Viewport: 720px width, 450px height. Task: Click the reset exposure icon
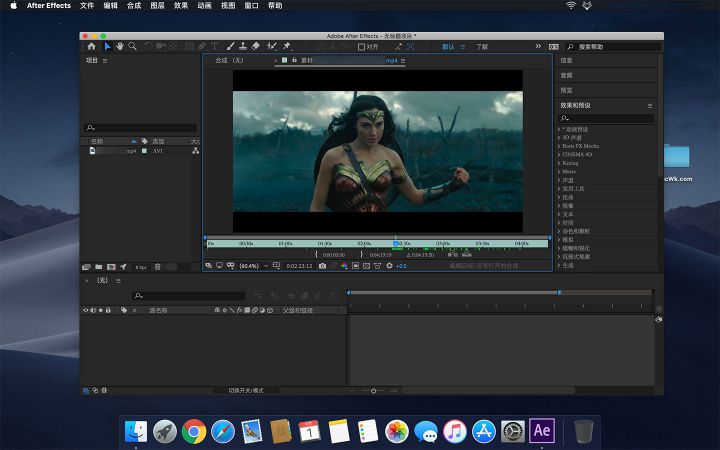pos(389,266)
